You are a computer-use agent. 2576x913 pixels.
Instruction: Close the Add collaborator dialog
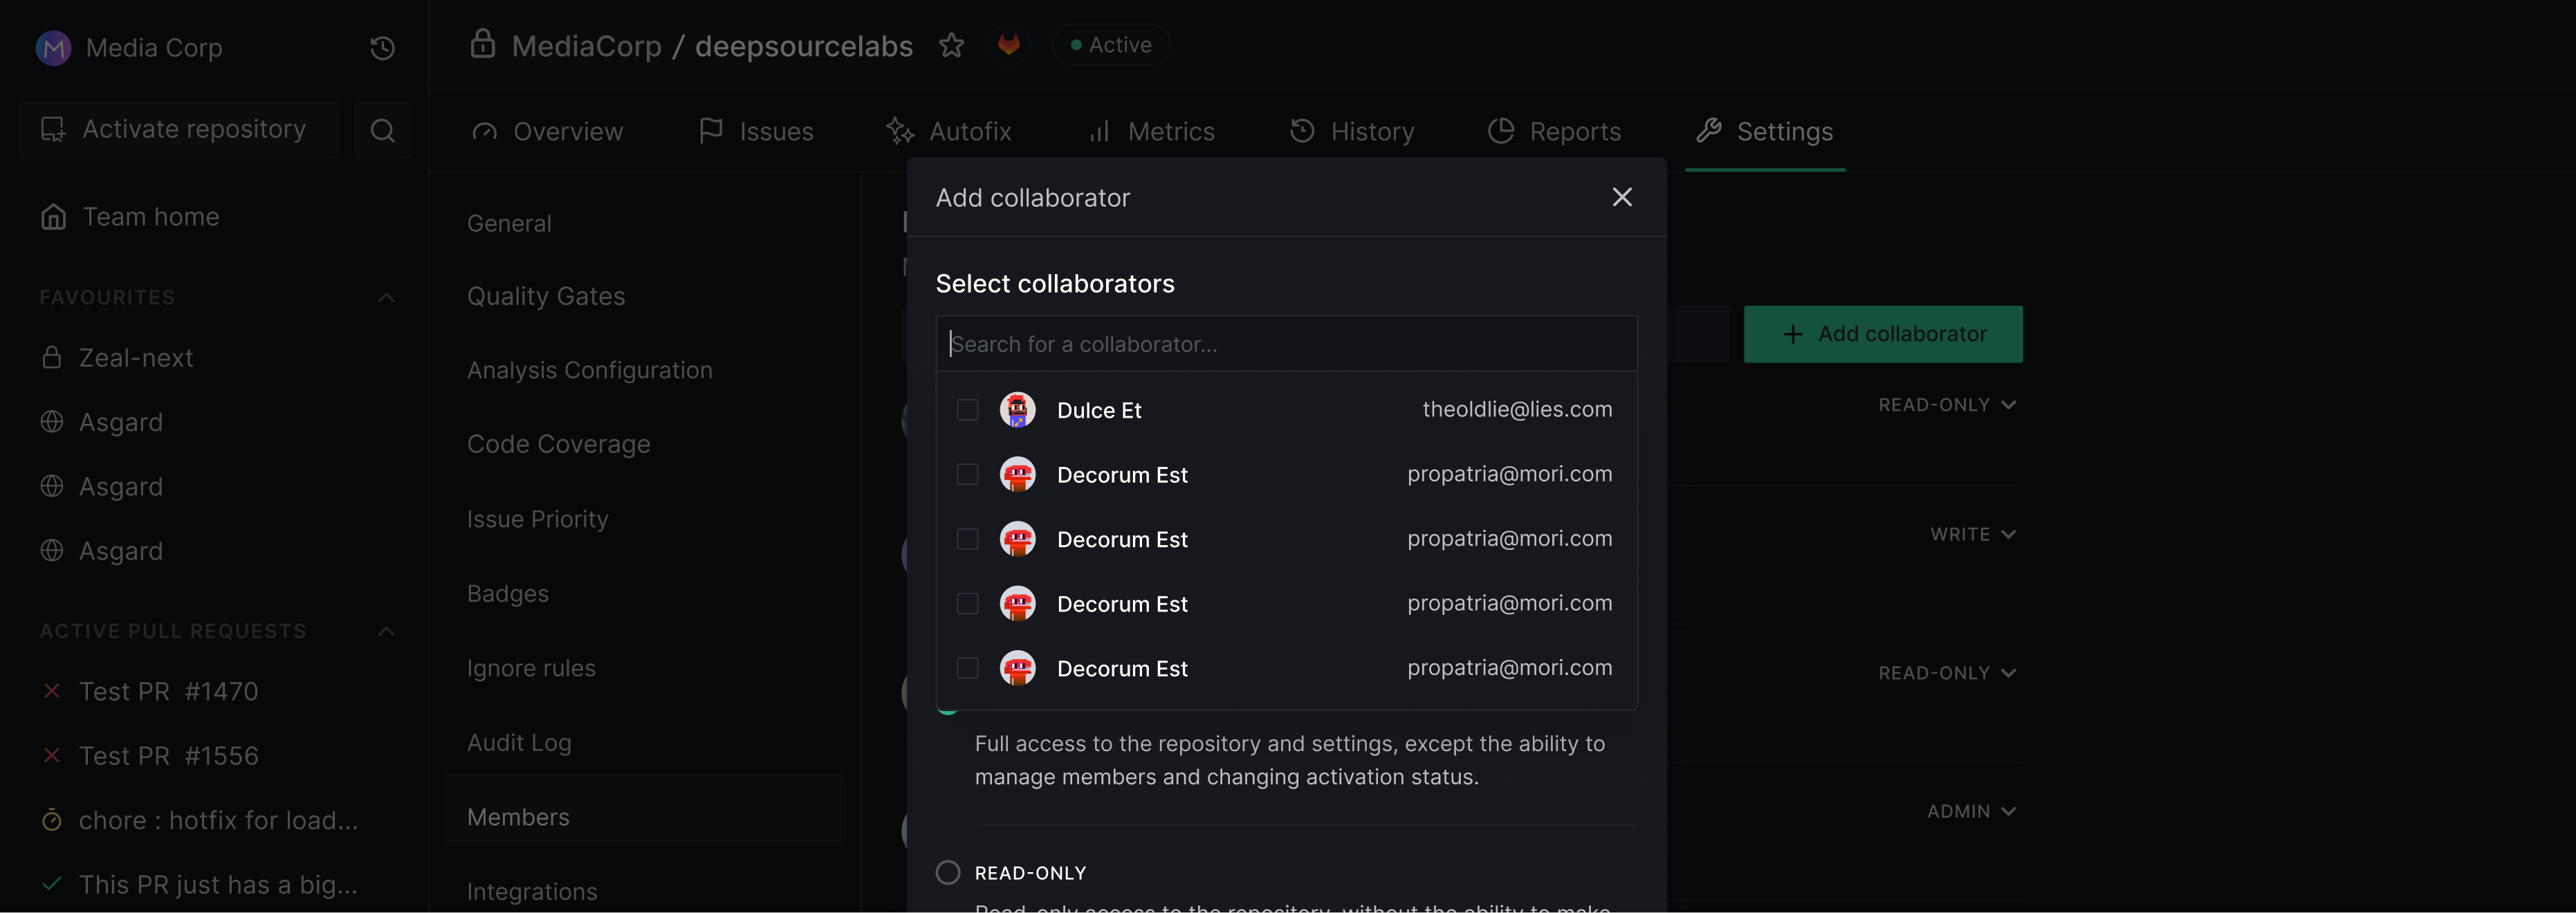(1622, 197)
